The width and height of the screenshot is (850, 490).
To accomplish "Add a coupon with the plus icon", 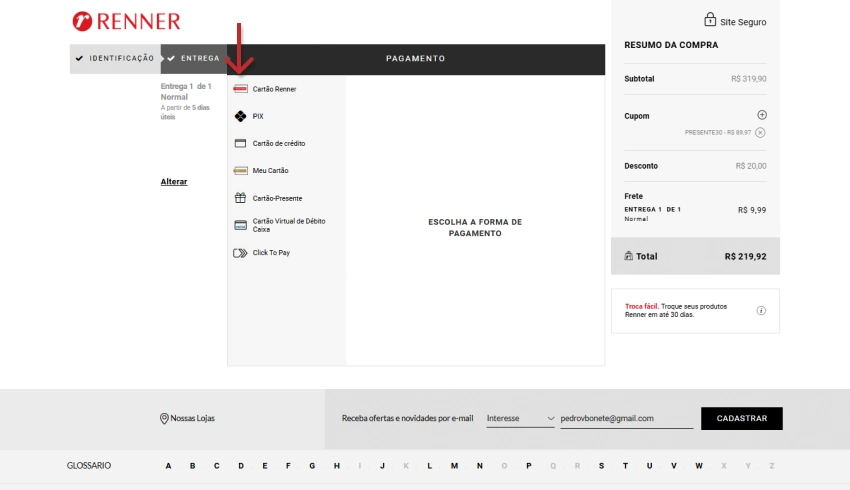I will point(762,115).
